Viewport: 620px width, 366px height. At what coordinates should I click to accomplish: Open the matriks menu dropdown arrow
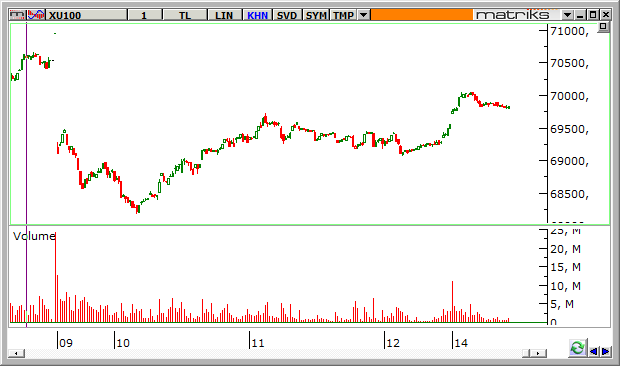567,15
